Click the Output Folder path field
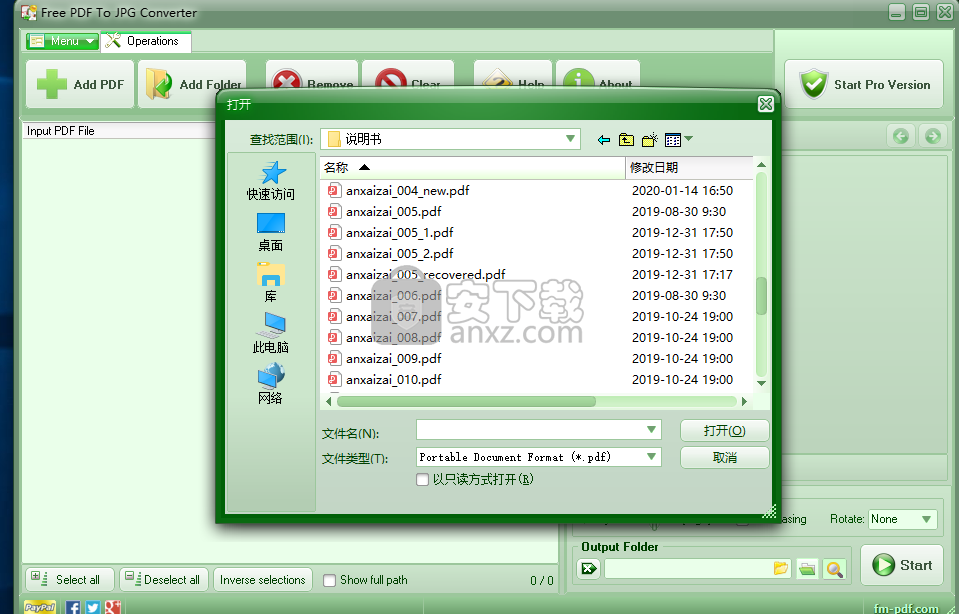 point(697,569)
